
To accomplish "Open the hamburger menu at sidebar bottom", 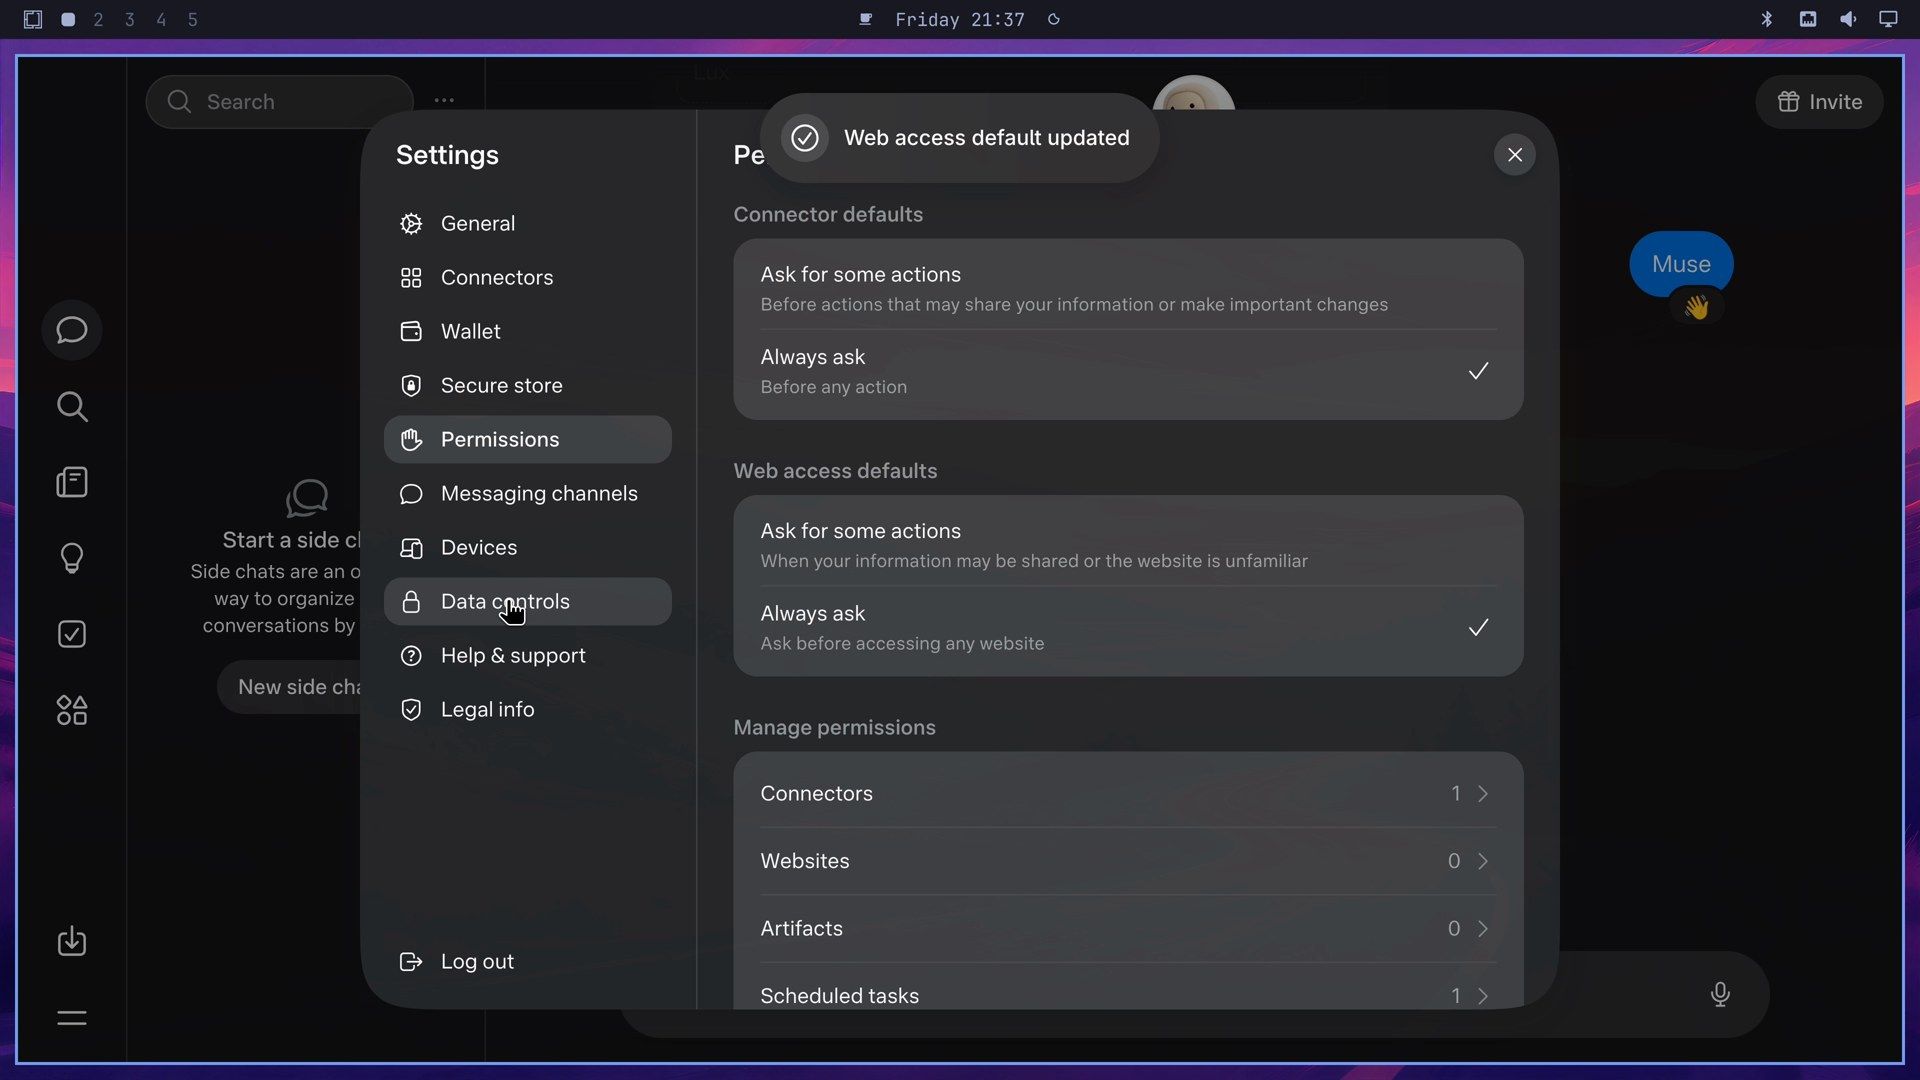I will pyautogui.click(x=72, y=1018).
